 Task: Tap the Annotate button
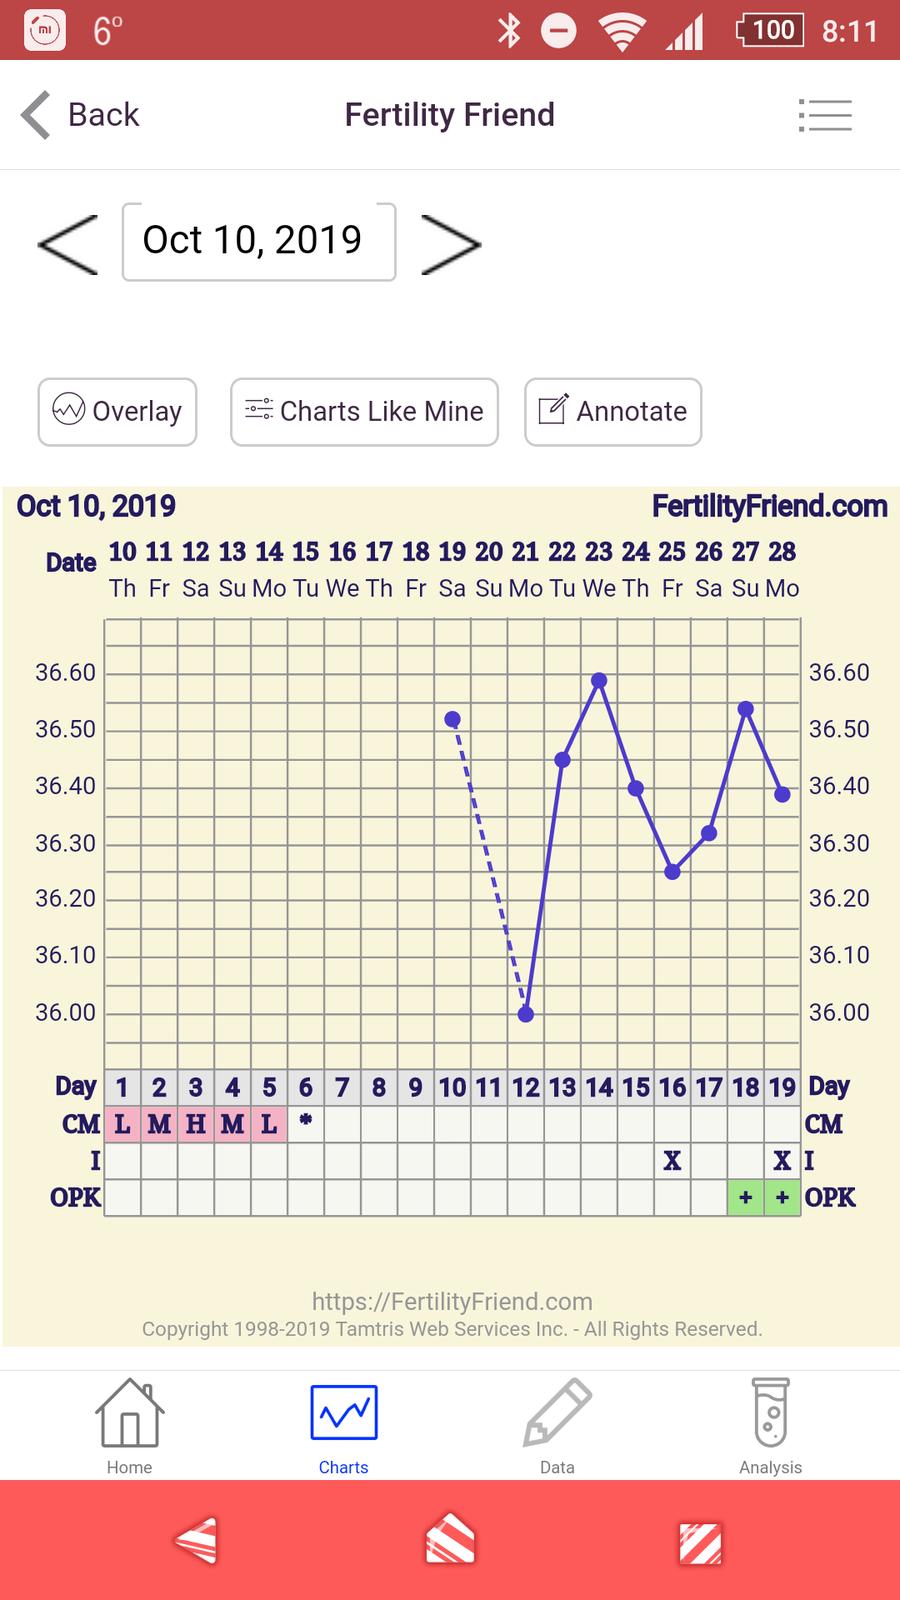(x=612, y=411)
